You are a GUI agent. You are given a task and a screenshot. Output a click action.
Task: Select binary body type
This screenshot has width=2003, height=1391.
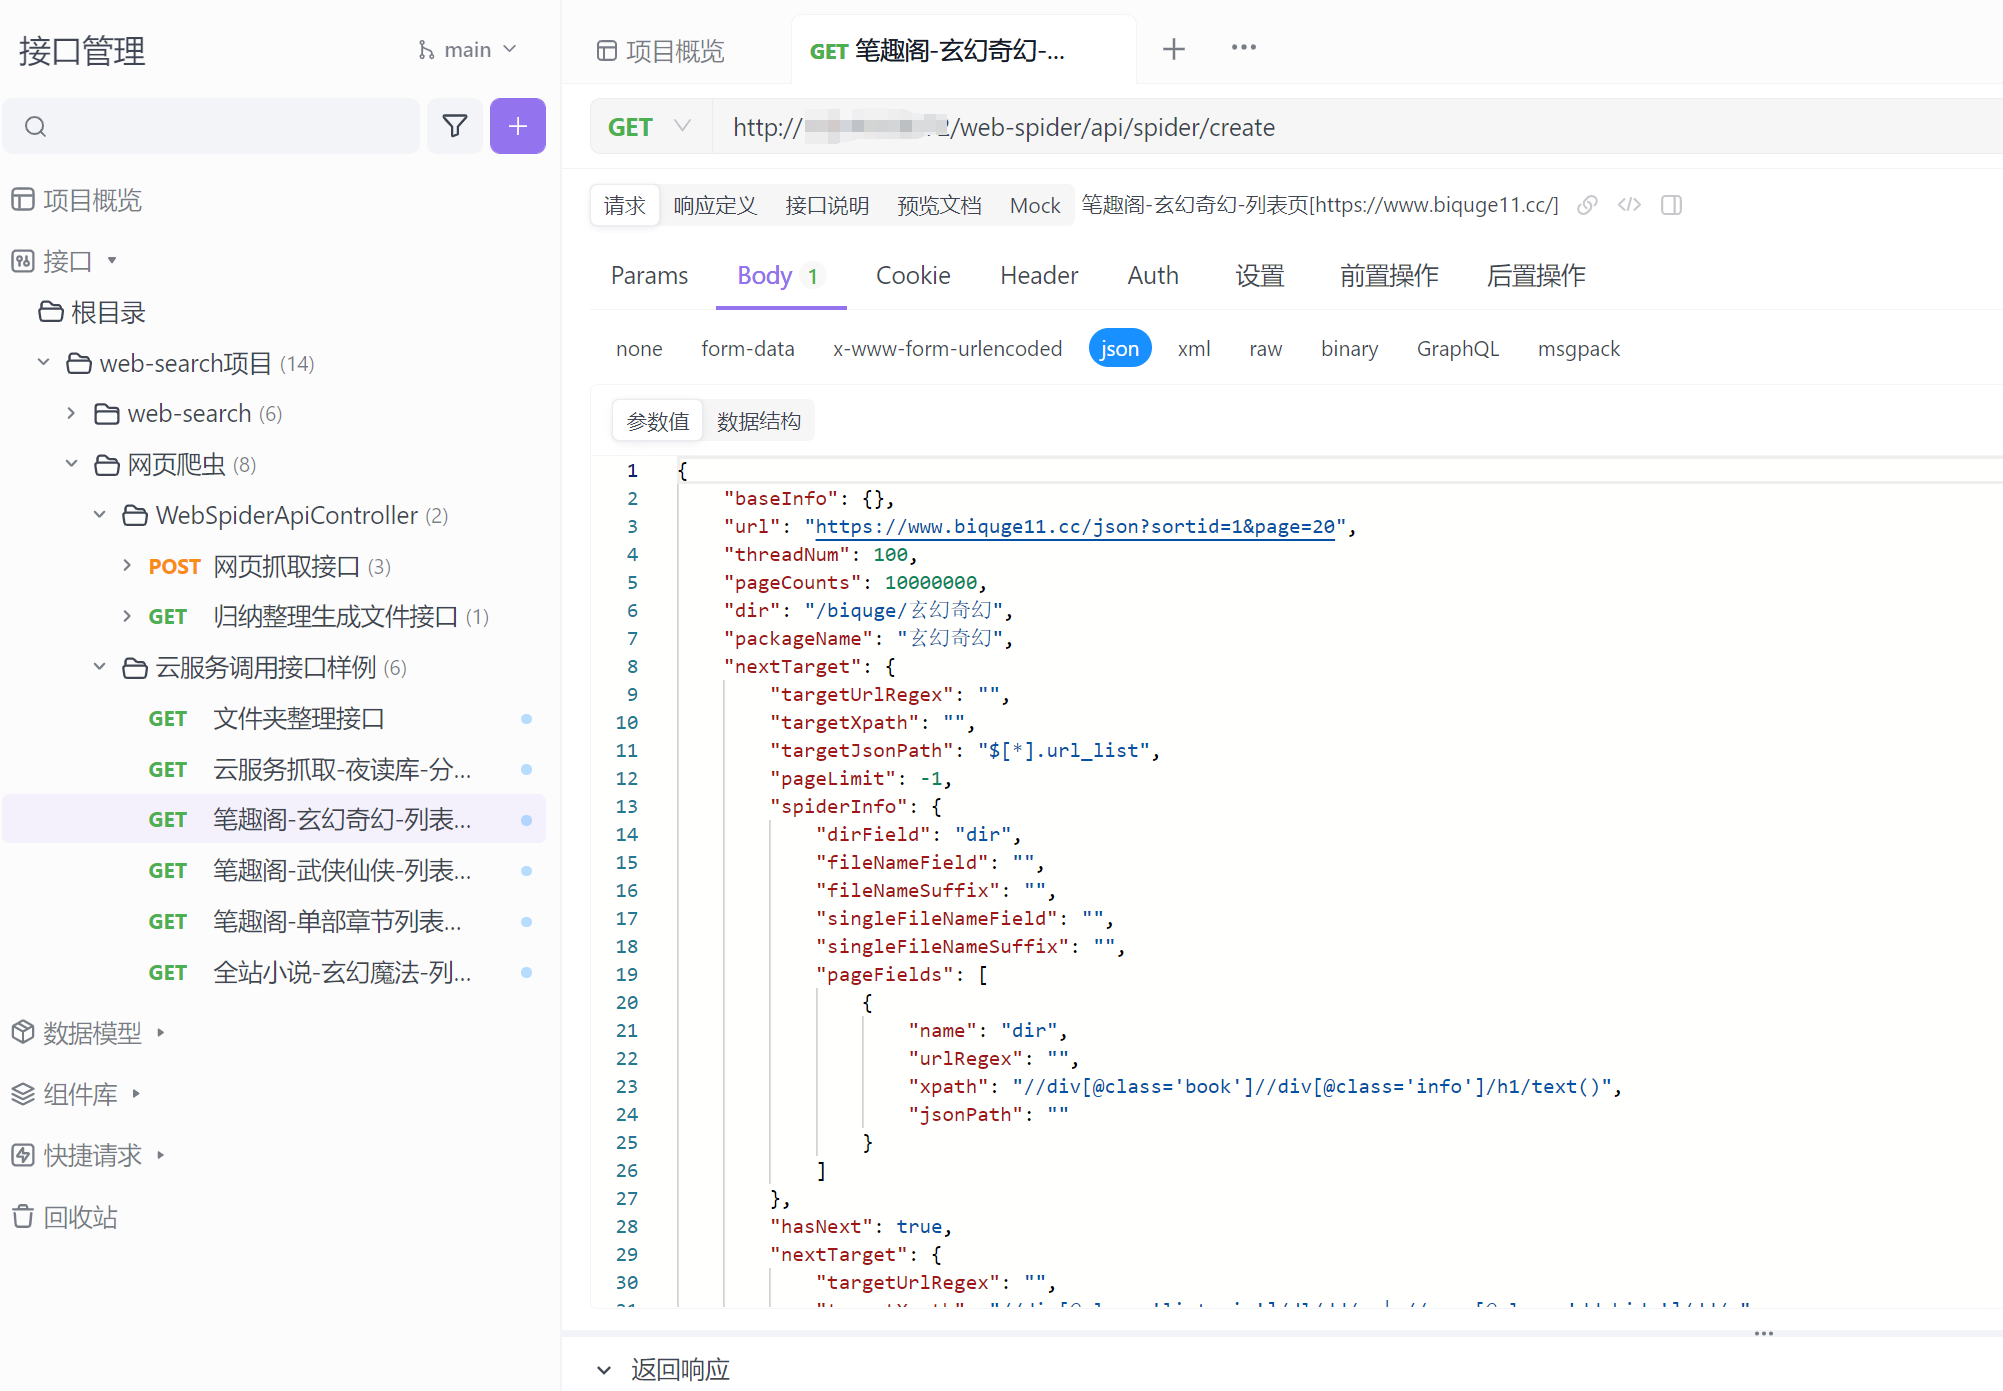(x=1349, y=349)
